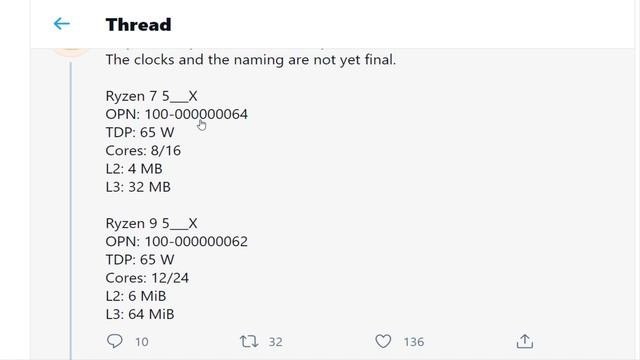View the 136 likes count
Image resolution: width=640 pixels, height=360 pixels.
tap(414, 342)
